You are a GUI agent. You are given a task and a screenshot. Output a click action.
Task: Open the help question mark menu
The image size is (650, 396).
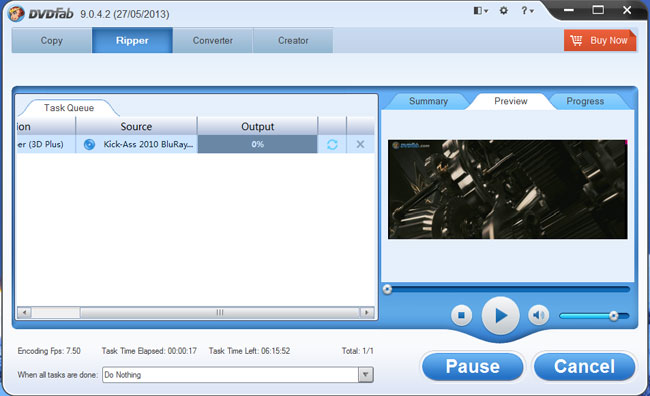coord(527,11)
